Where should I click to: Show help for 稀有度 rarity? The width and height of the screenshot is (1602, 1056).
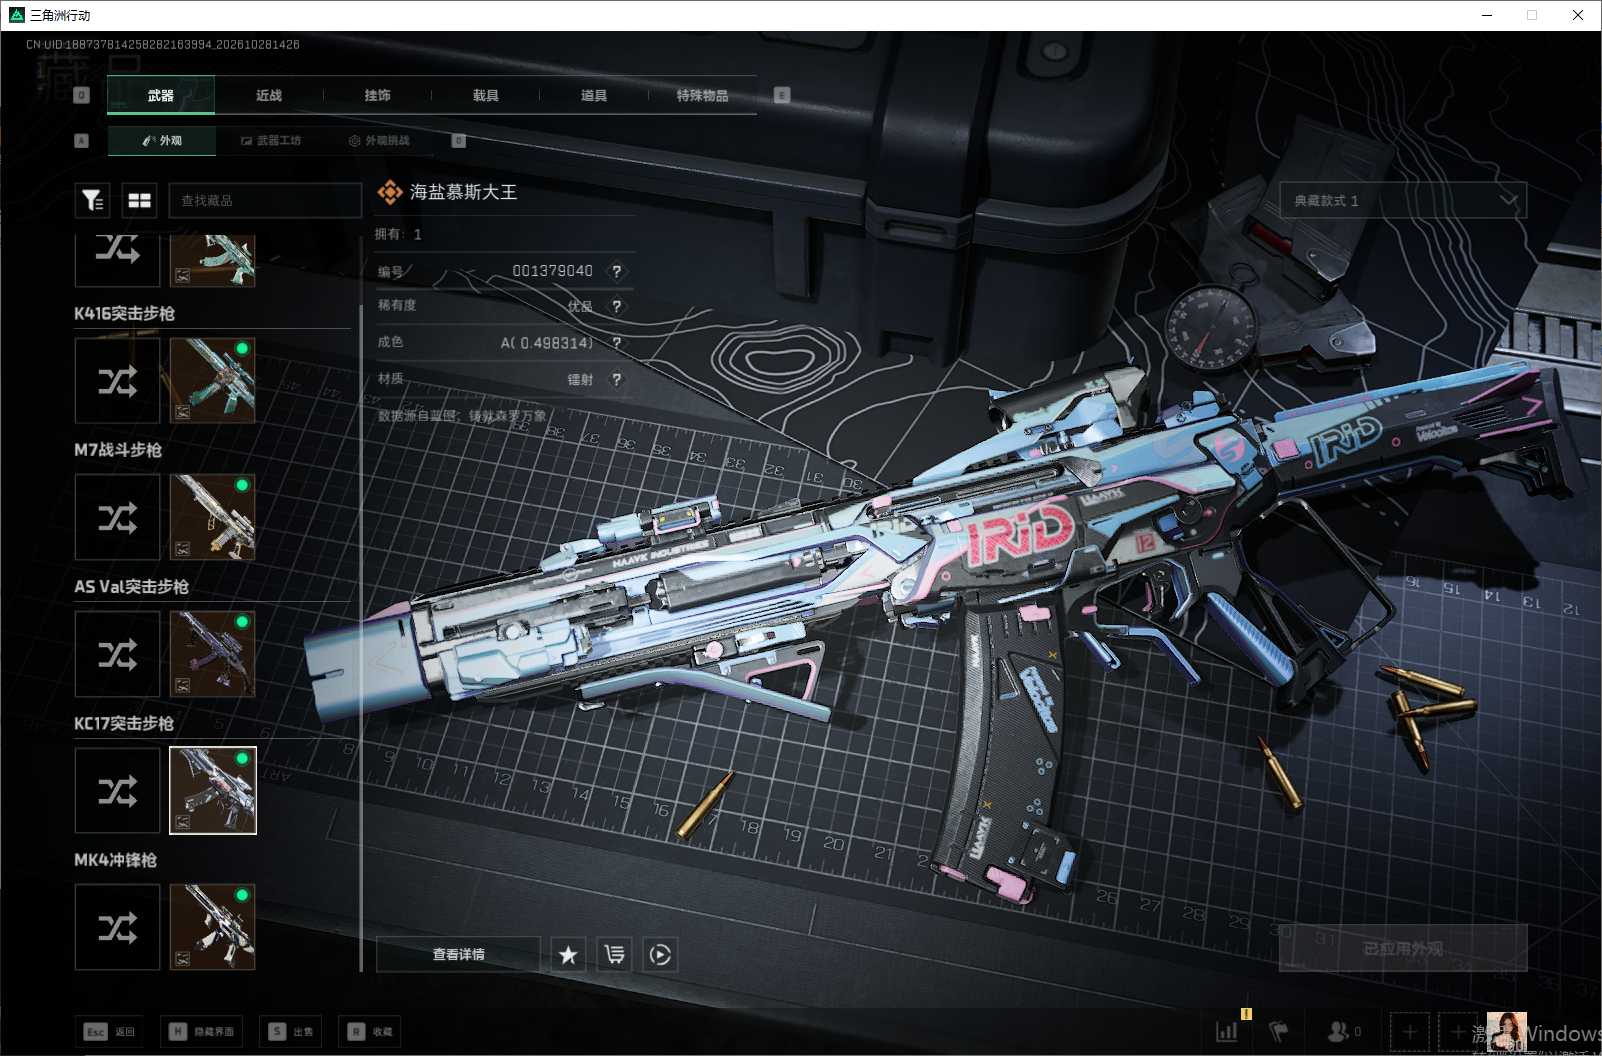[x=617, y=306]
